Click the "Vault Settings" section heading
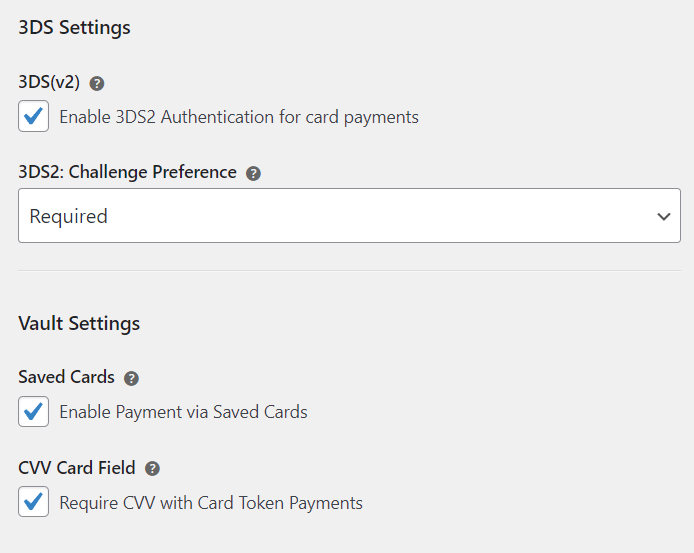 79,323
